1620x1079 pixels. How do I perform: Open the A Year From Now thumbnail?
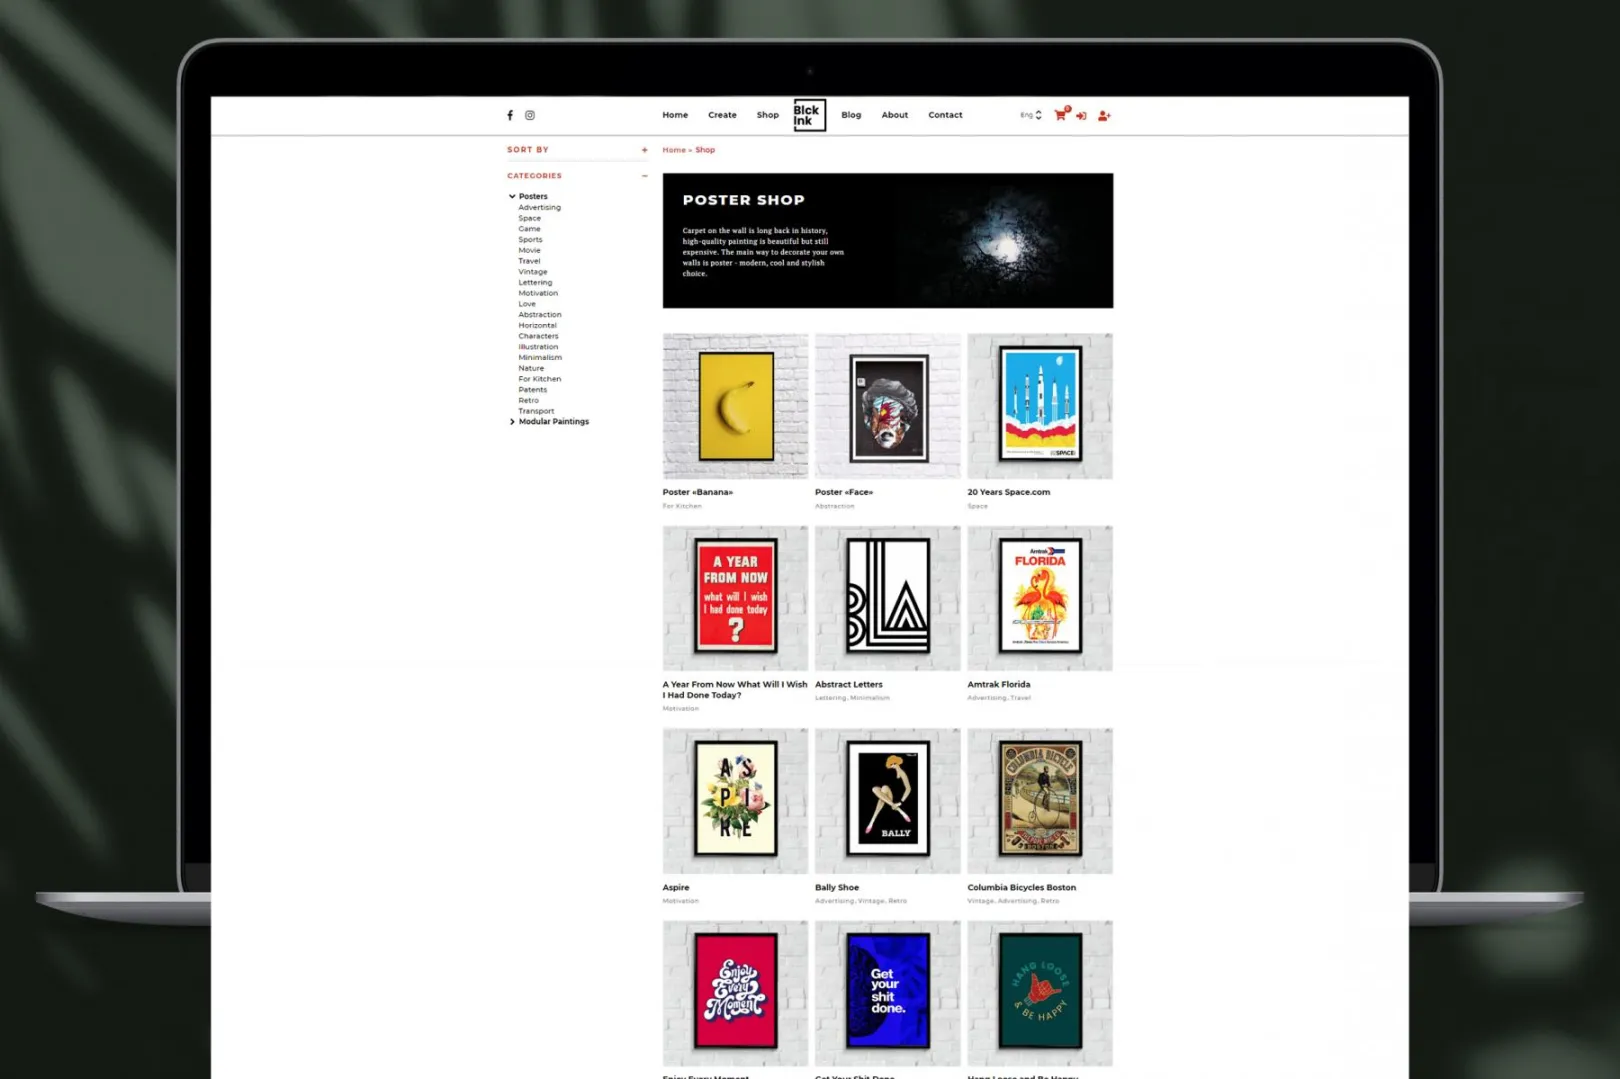[x=735, y=598]
